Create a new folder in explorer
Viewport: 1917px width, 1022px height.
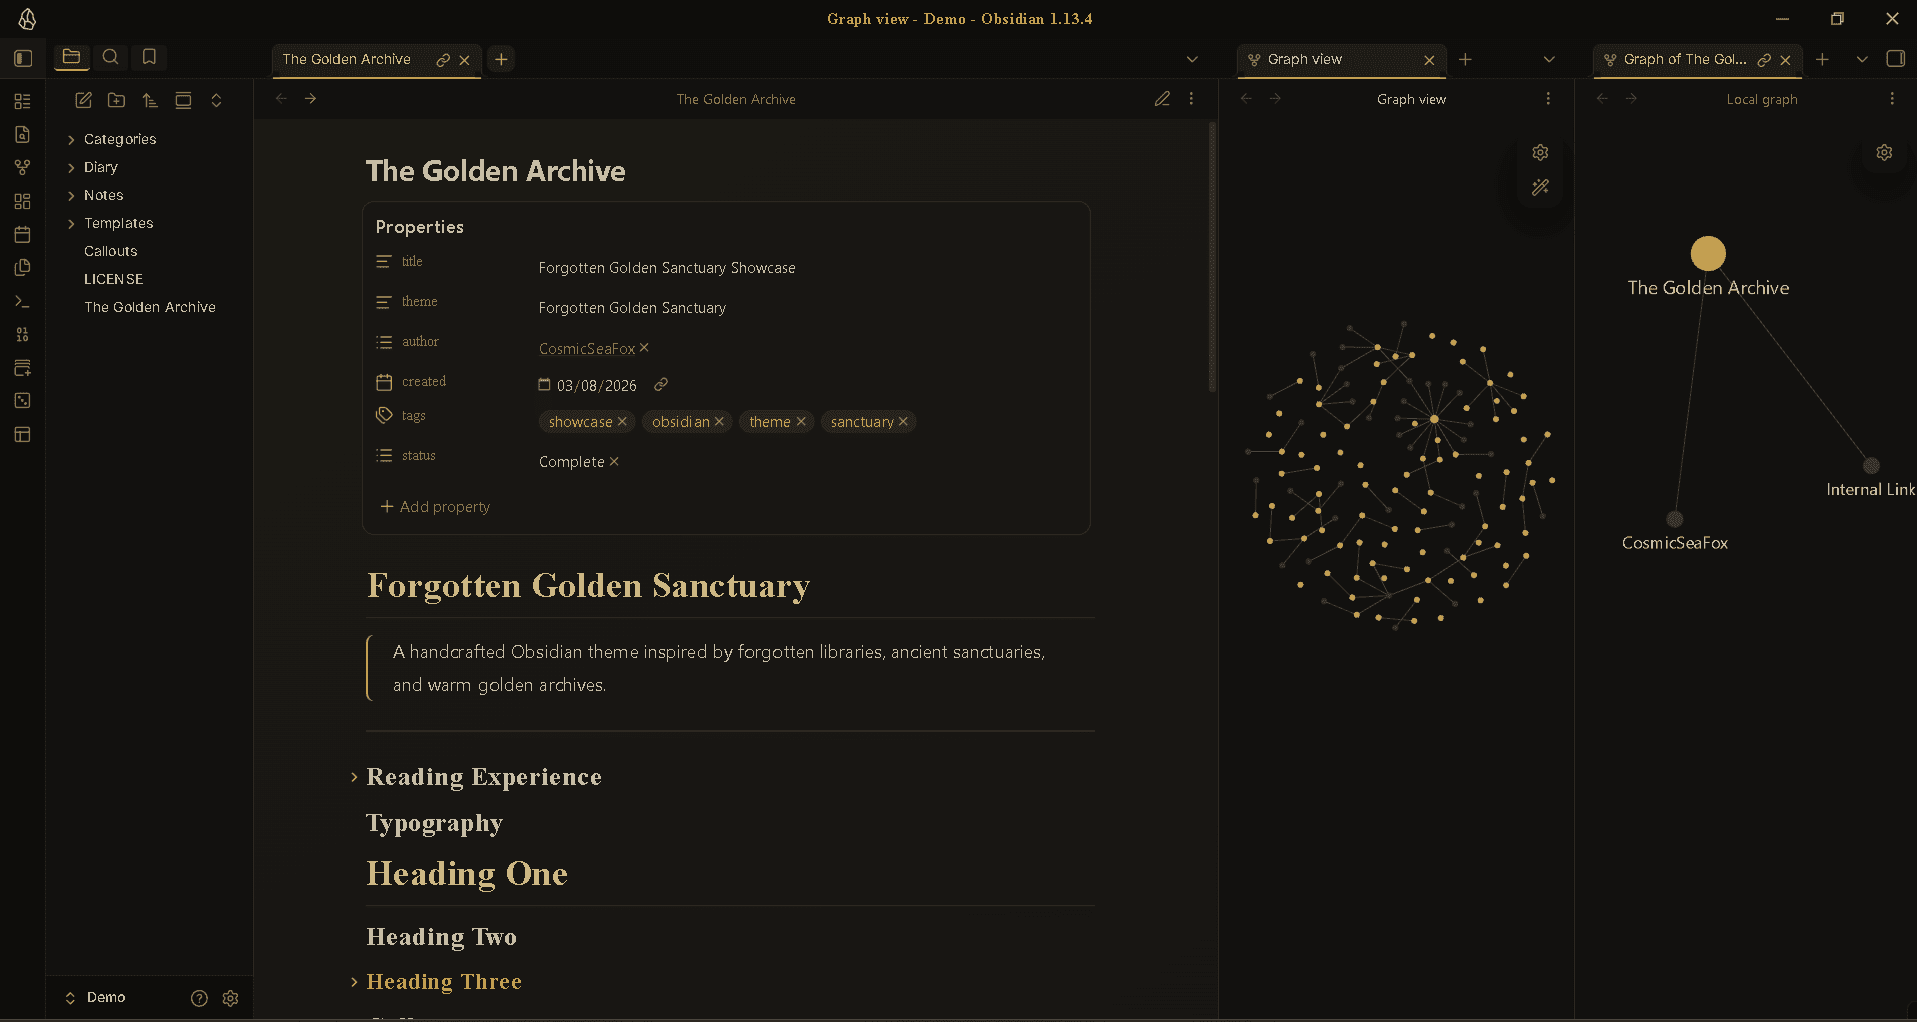coord(117,100)
